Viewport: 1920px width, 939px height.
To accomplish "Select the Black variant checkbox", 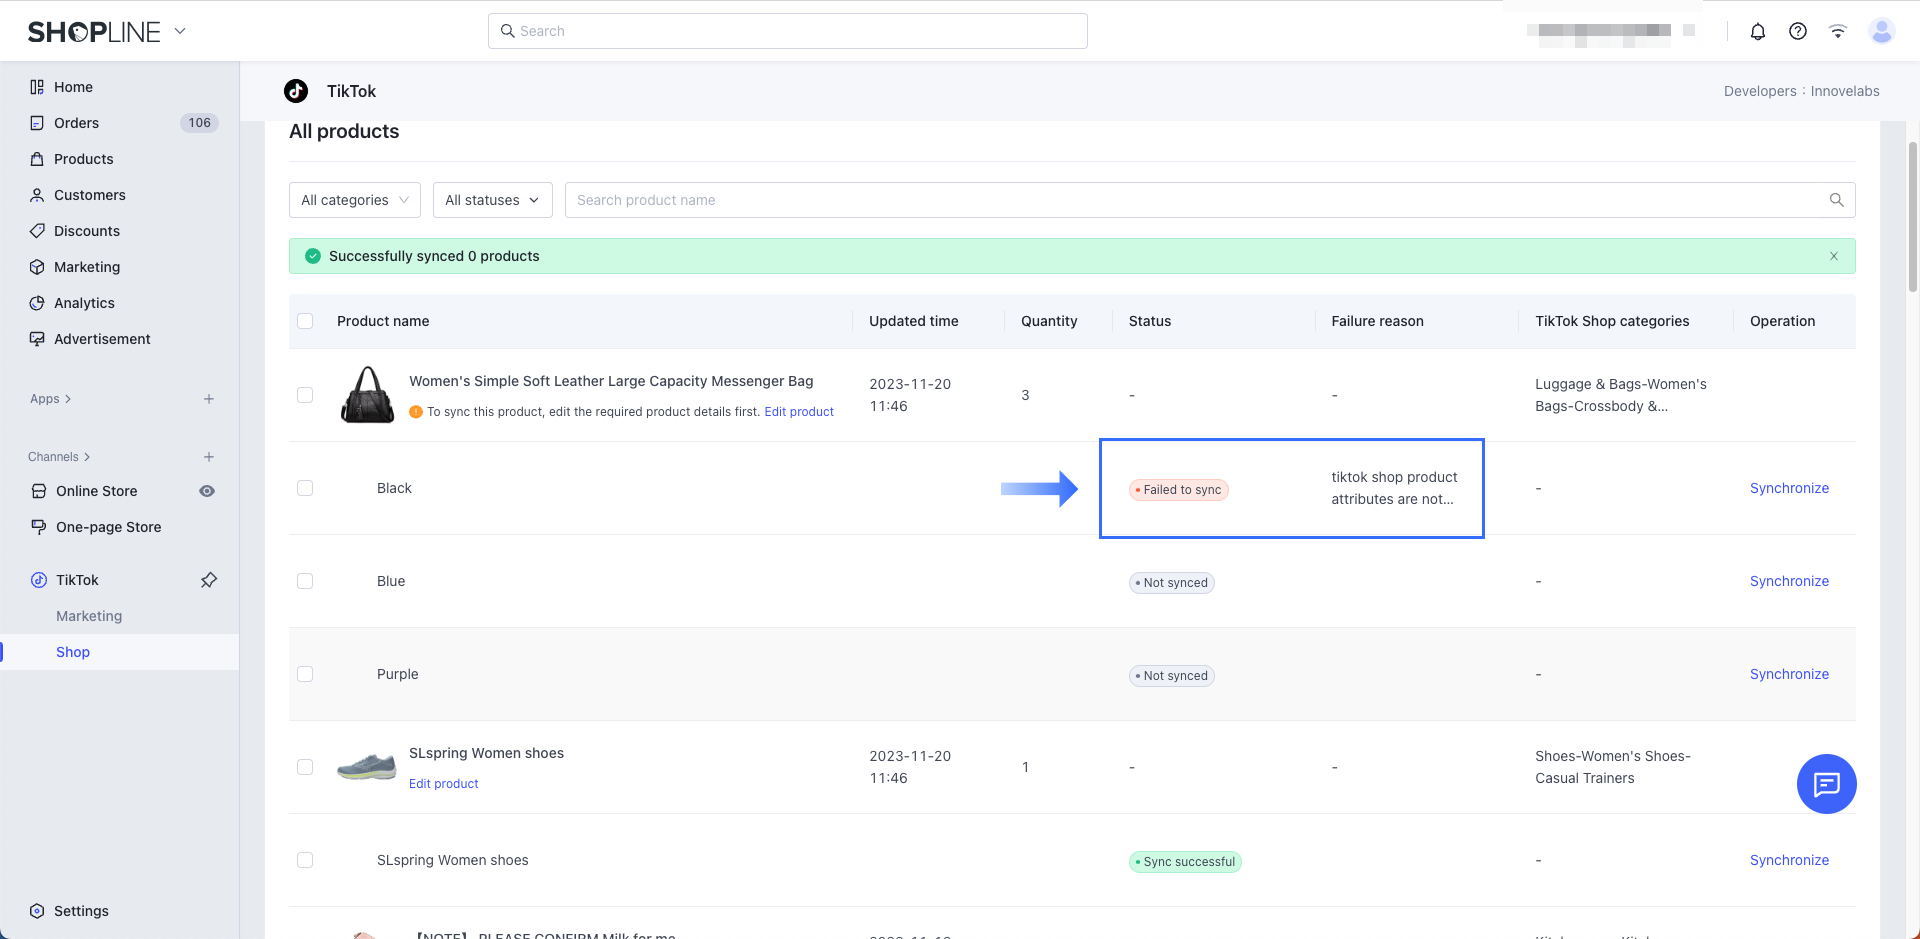I will (305, 488).
